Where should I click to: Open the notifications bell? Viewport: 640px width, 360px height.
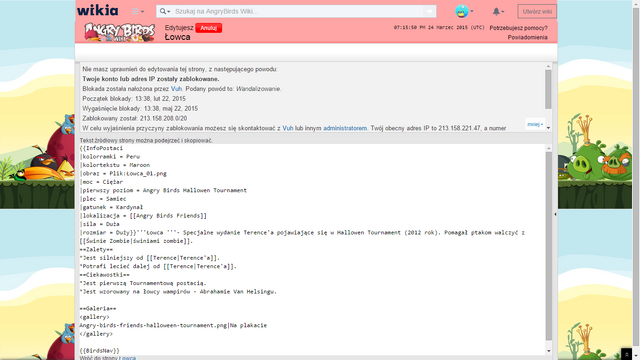pyautogui.click(x=498, y=11)
